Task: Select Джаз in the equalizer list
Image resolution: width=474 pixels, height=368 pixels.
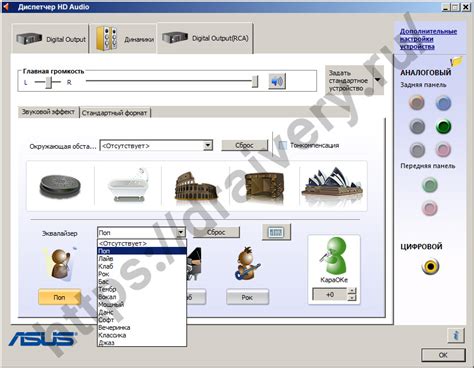Action: (142, 342)
